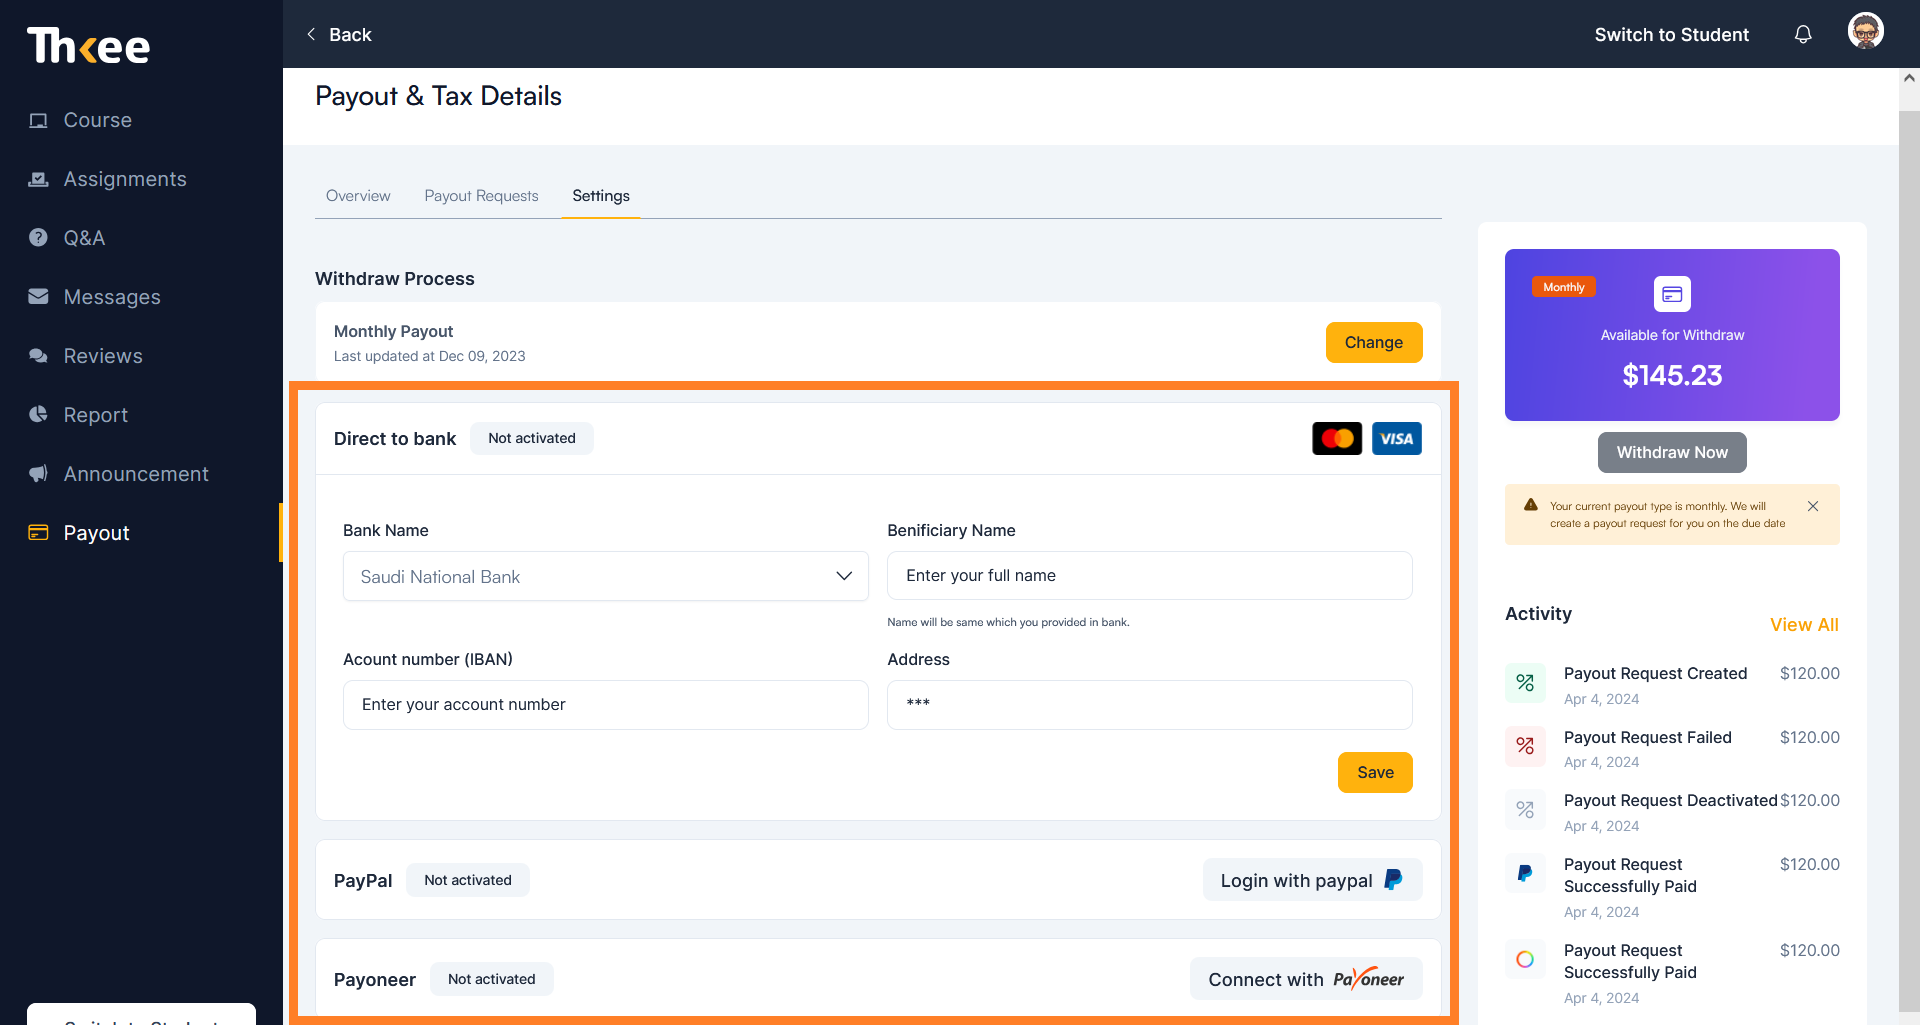Click the Direct to bank Not activated badge
The image size is (1920, 1025).
(532, 439)
